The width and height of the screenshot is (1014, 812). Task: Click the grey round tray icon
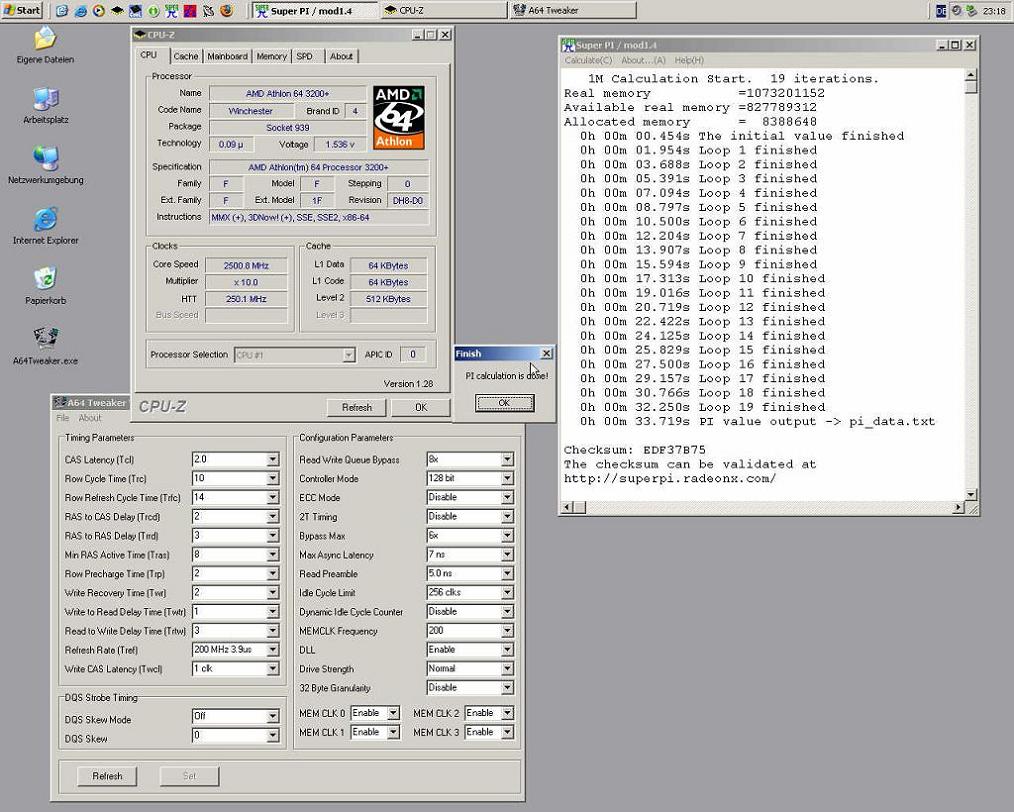[x=956, y=10]
